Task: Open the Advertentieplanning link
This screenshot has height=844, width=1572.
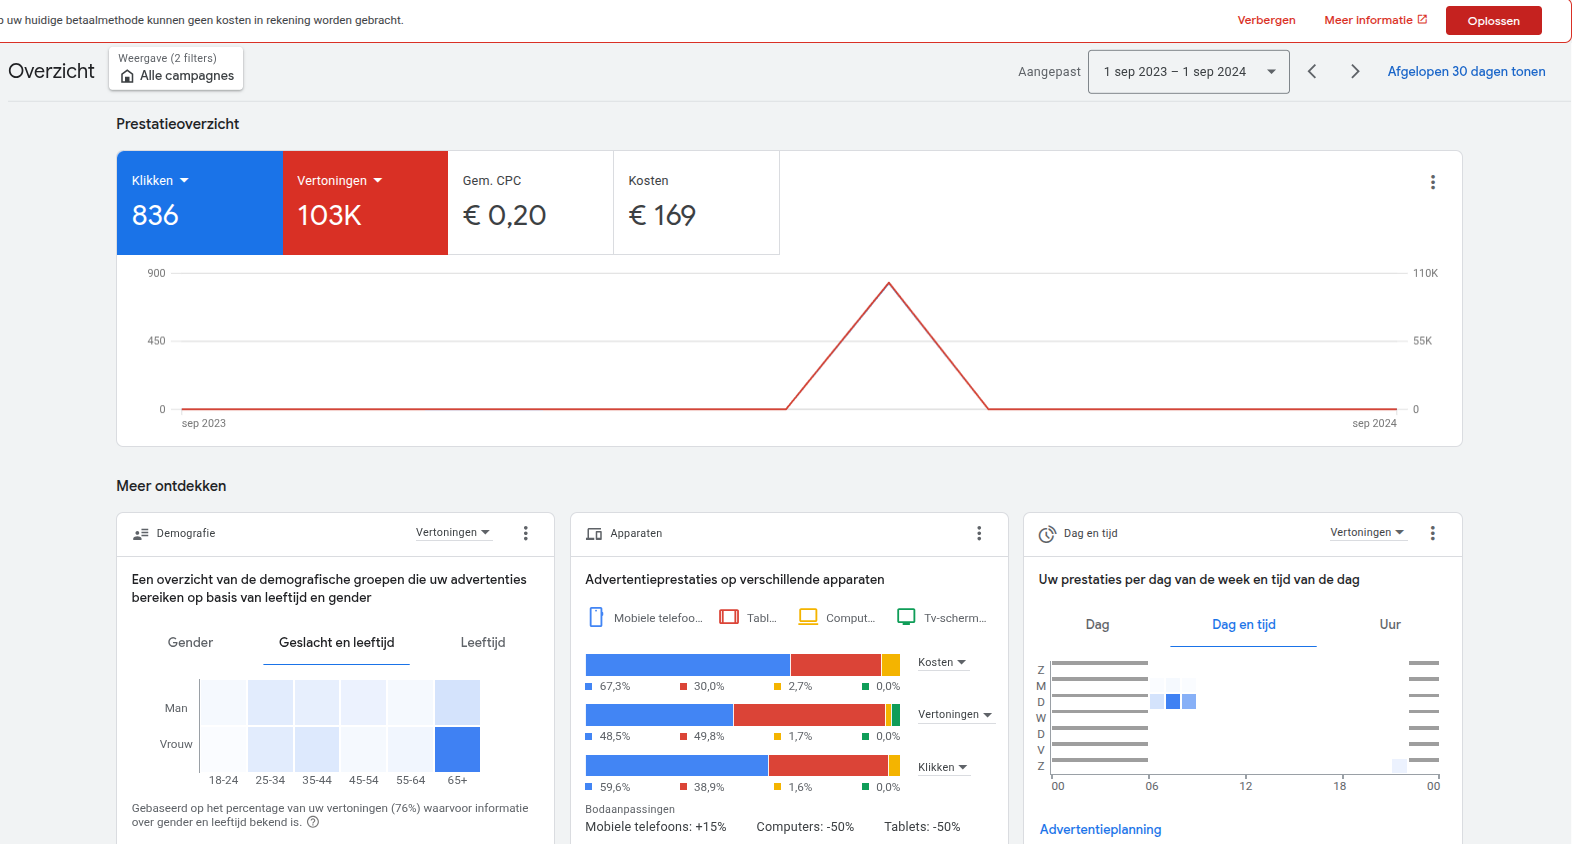Action: coord(1100,830)
